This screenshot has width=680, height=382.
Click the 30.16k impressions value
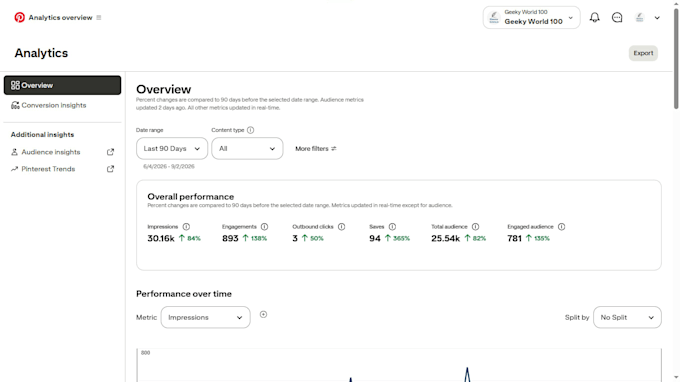pos(161,238)
